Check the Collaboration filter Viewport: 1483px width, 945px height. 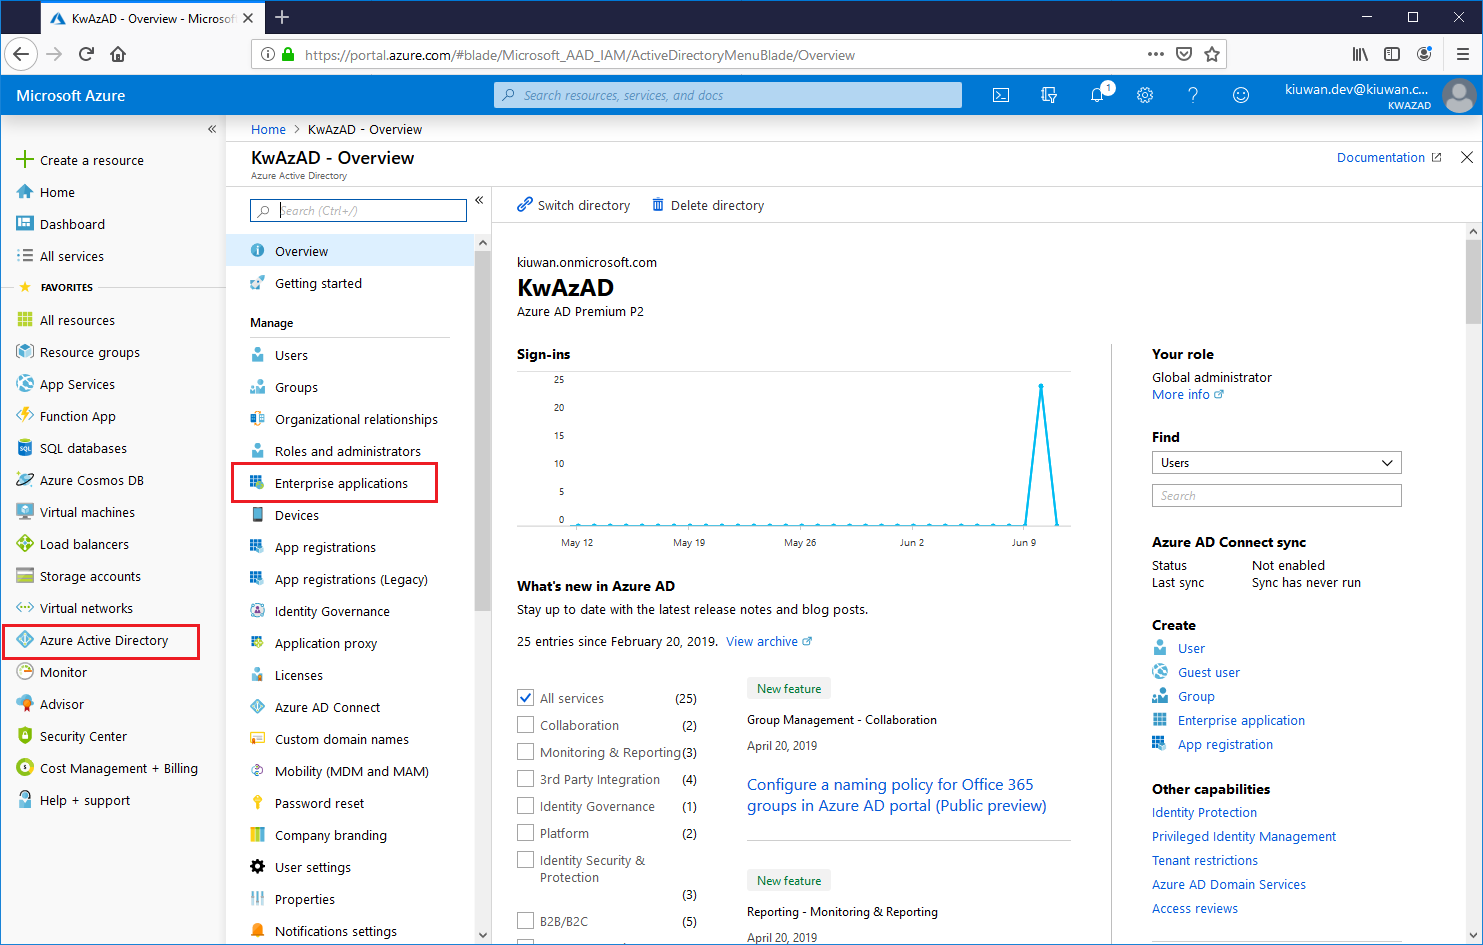[x=525, y=725]
